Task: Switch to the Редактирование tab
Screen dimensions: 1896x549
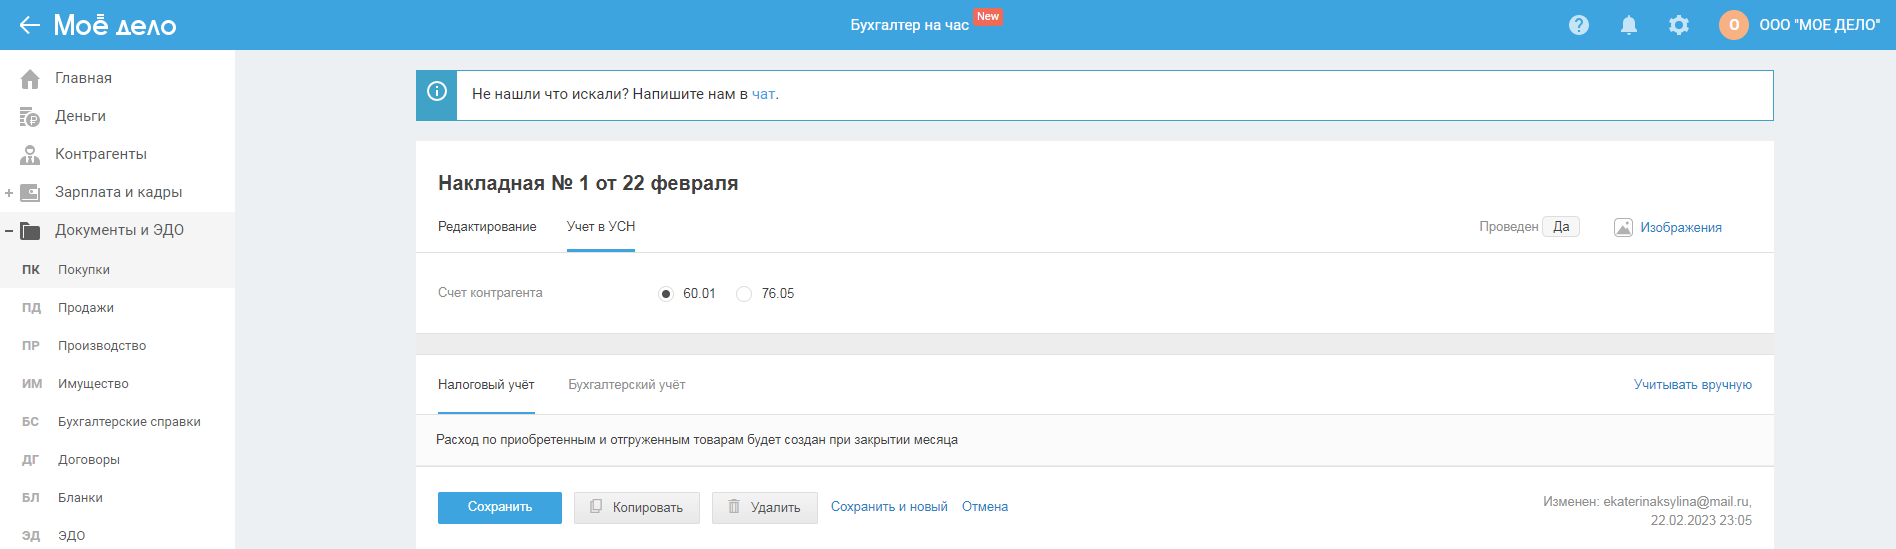Action: point(487,227)
